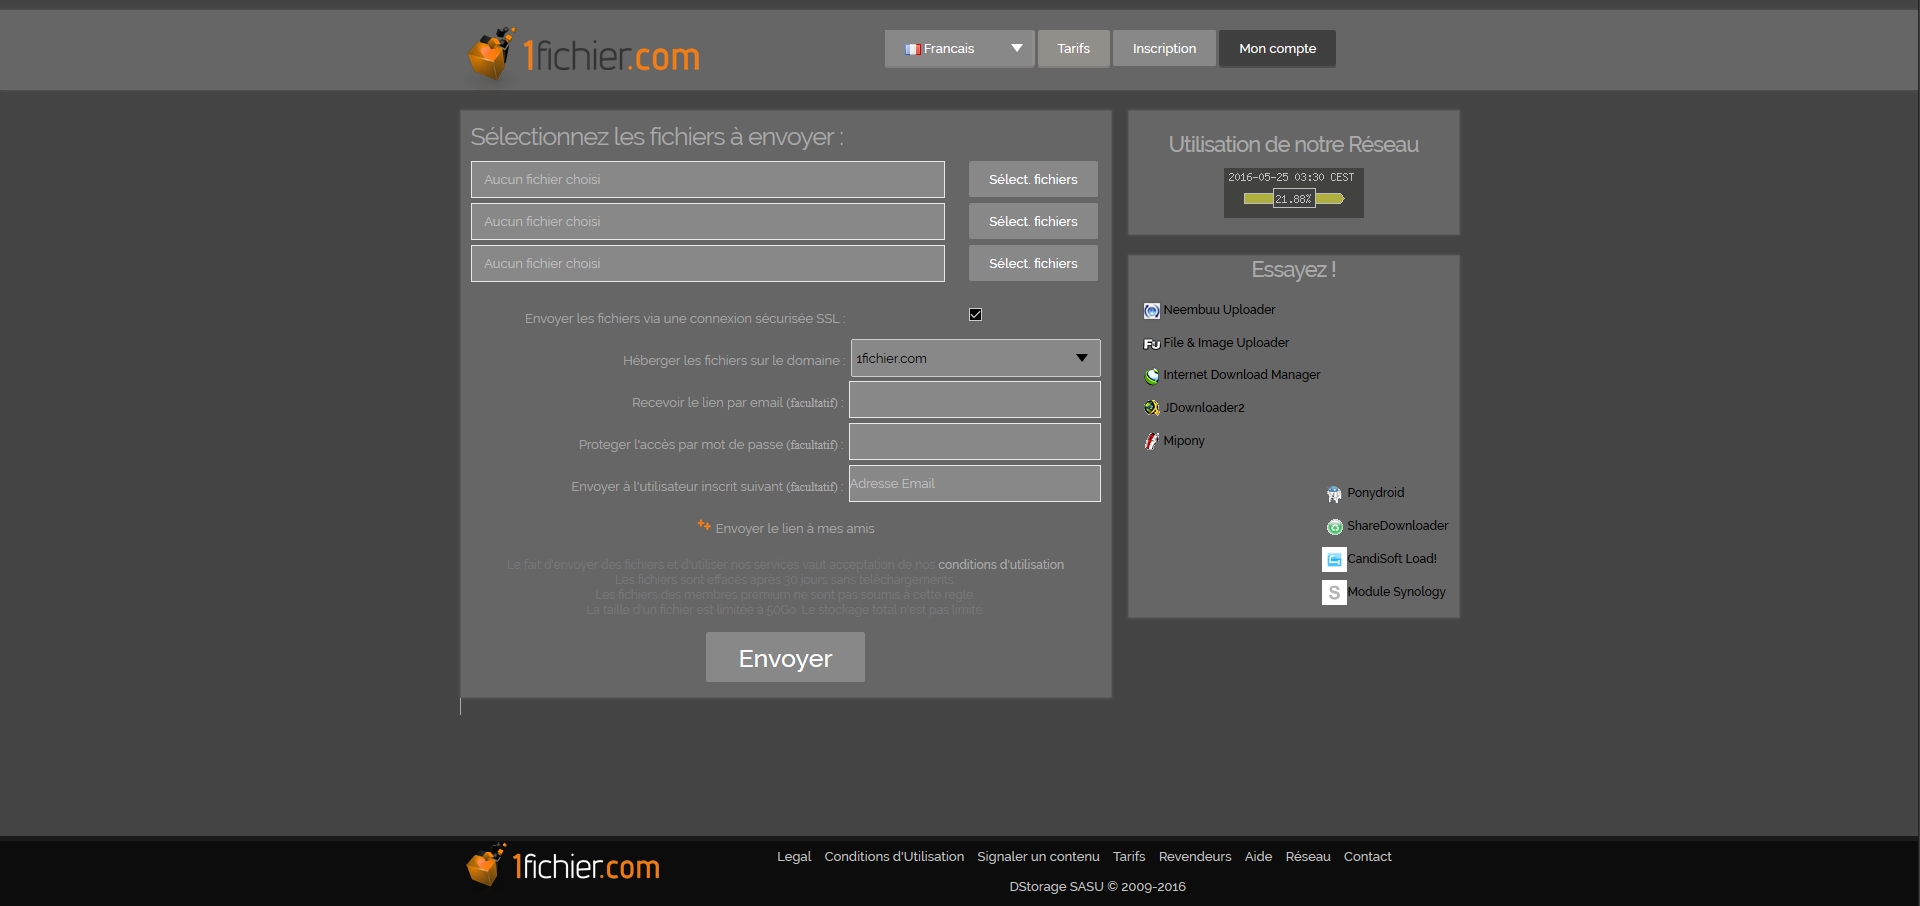
Task: Open the footer Tarifs link
Action: tap(1129, 857)
